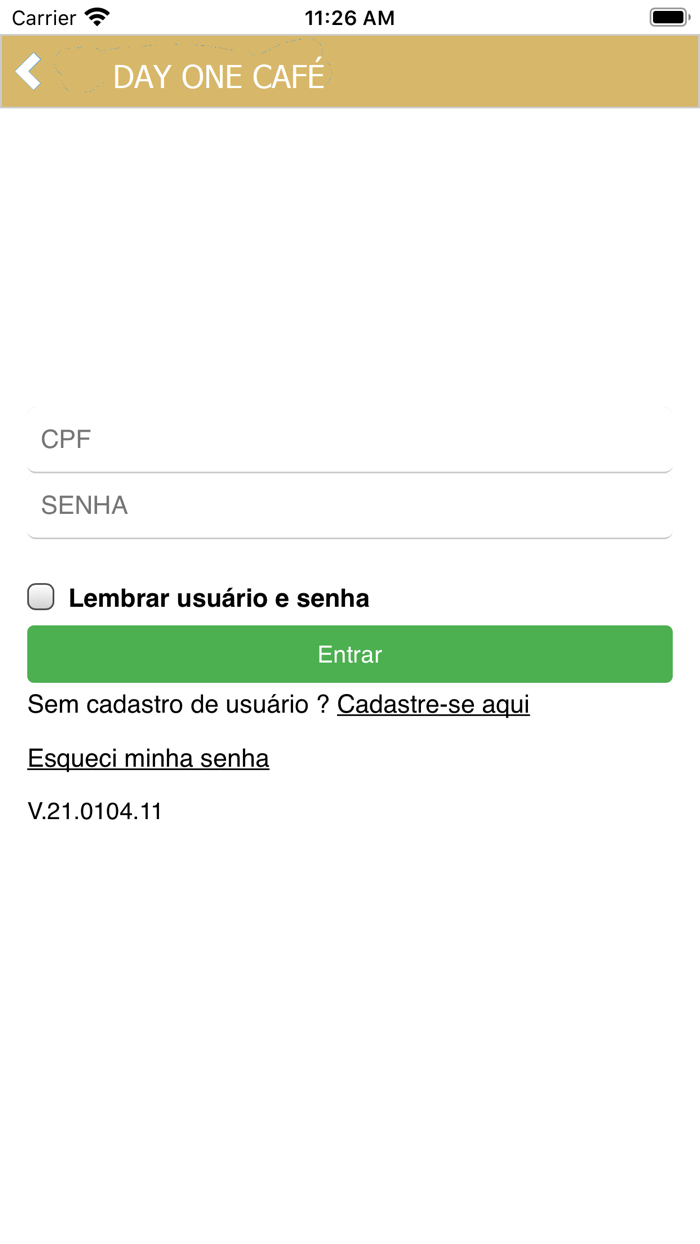Open the "Cadastre-se aqui" link
The image size is (700, 1244).
click(x=433, y=704)
